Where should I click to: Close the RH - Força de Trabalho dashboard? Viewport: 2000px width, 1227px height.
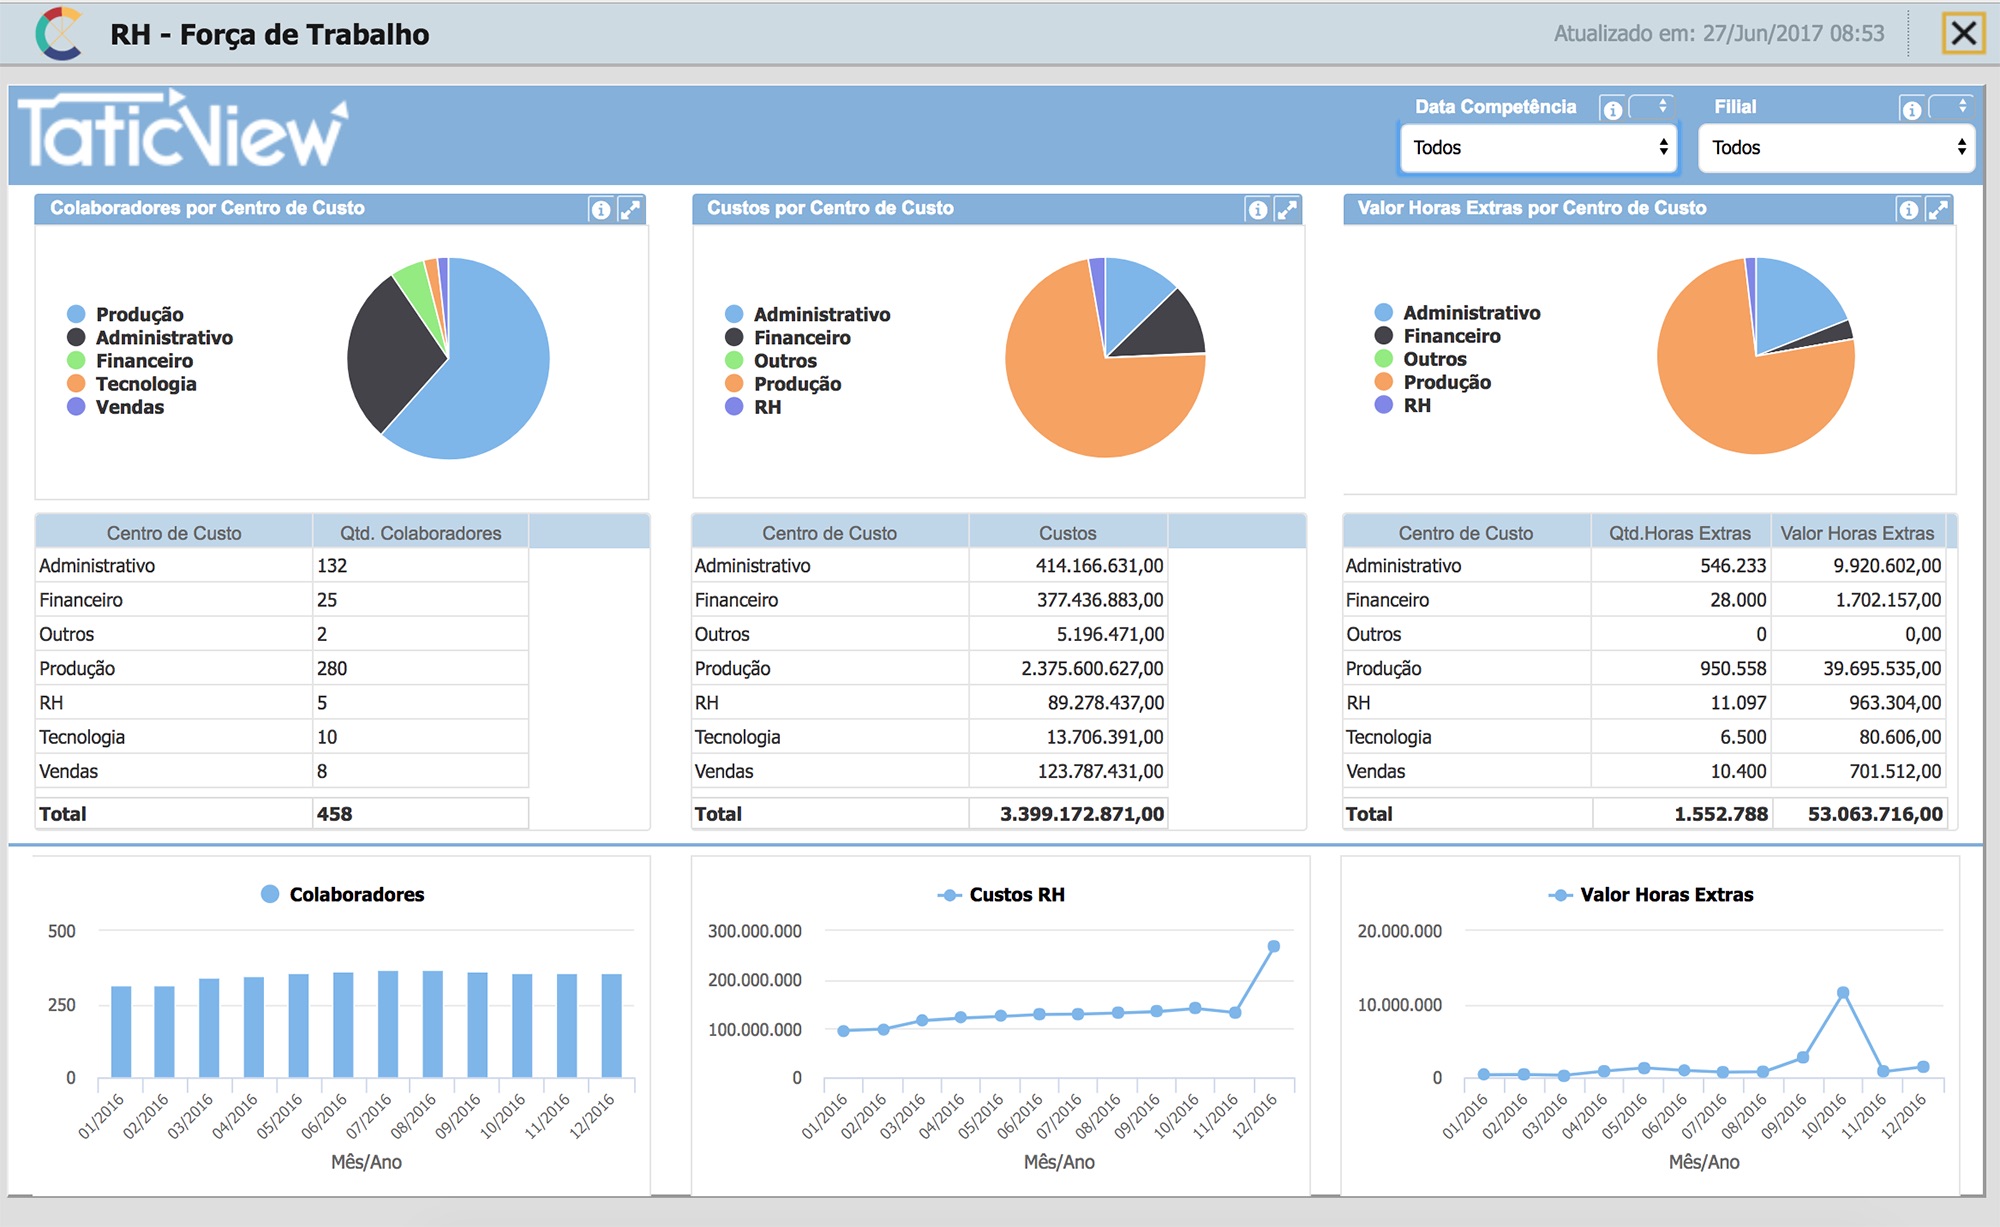coord(1963,33)
